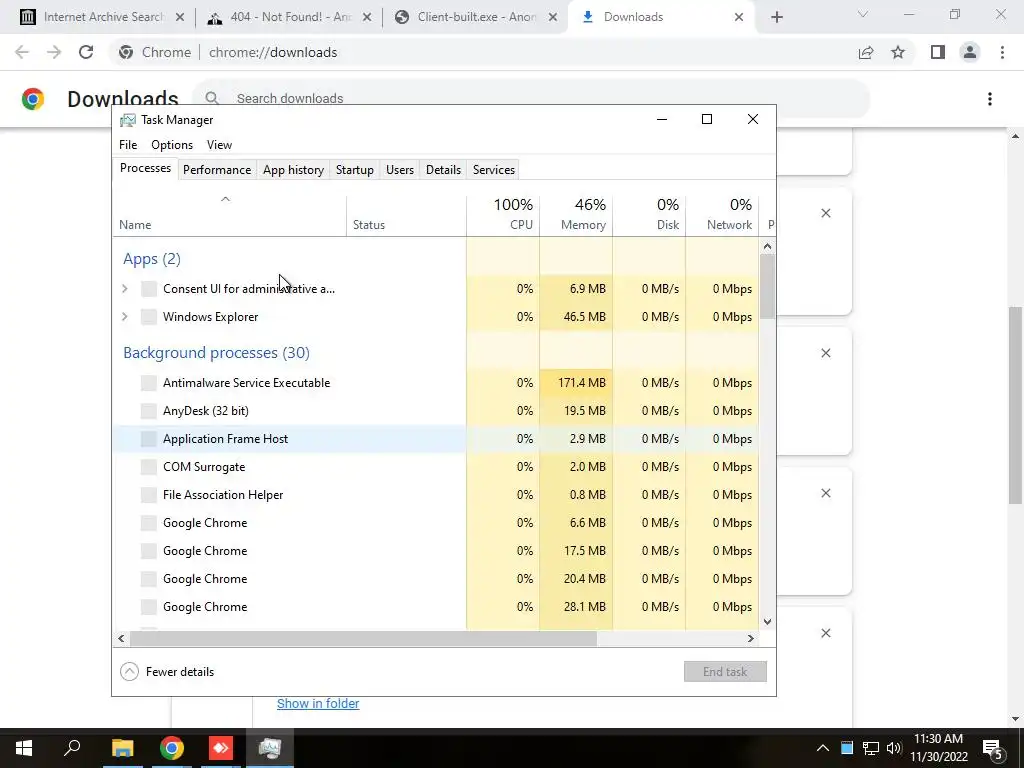Show hidden tray icons chevron
This screenshot has height=768, width=1024.
click(x=823, y=748)
